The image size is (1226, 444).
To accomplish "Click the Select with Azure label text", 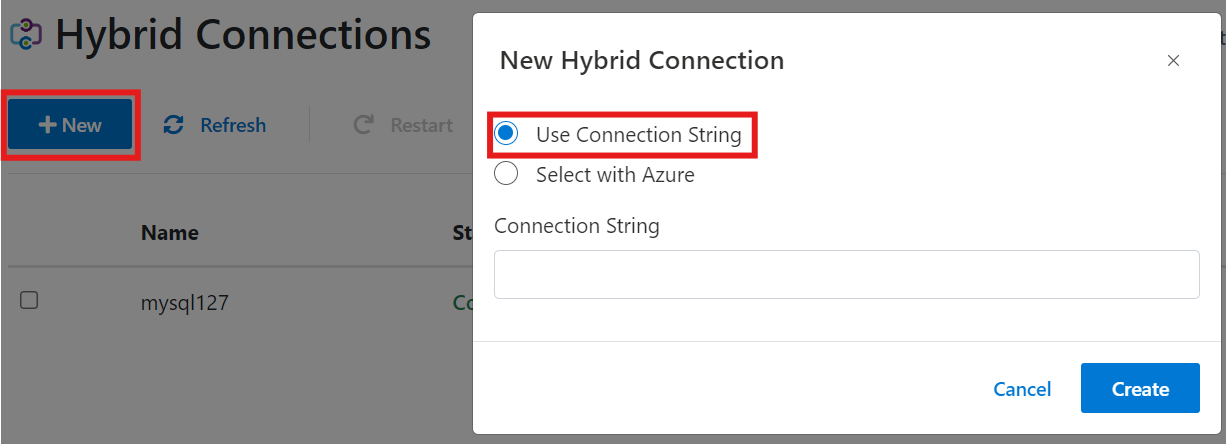I will (x=615, y=175).
